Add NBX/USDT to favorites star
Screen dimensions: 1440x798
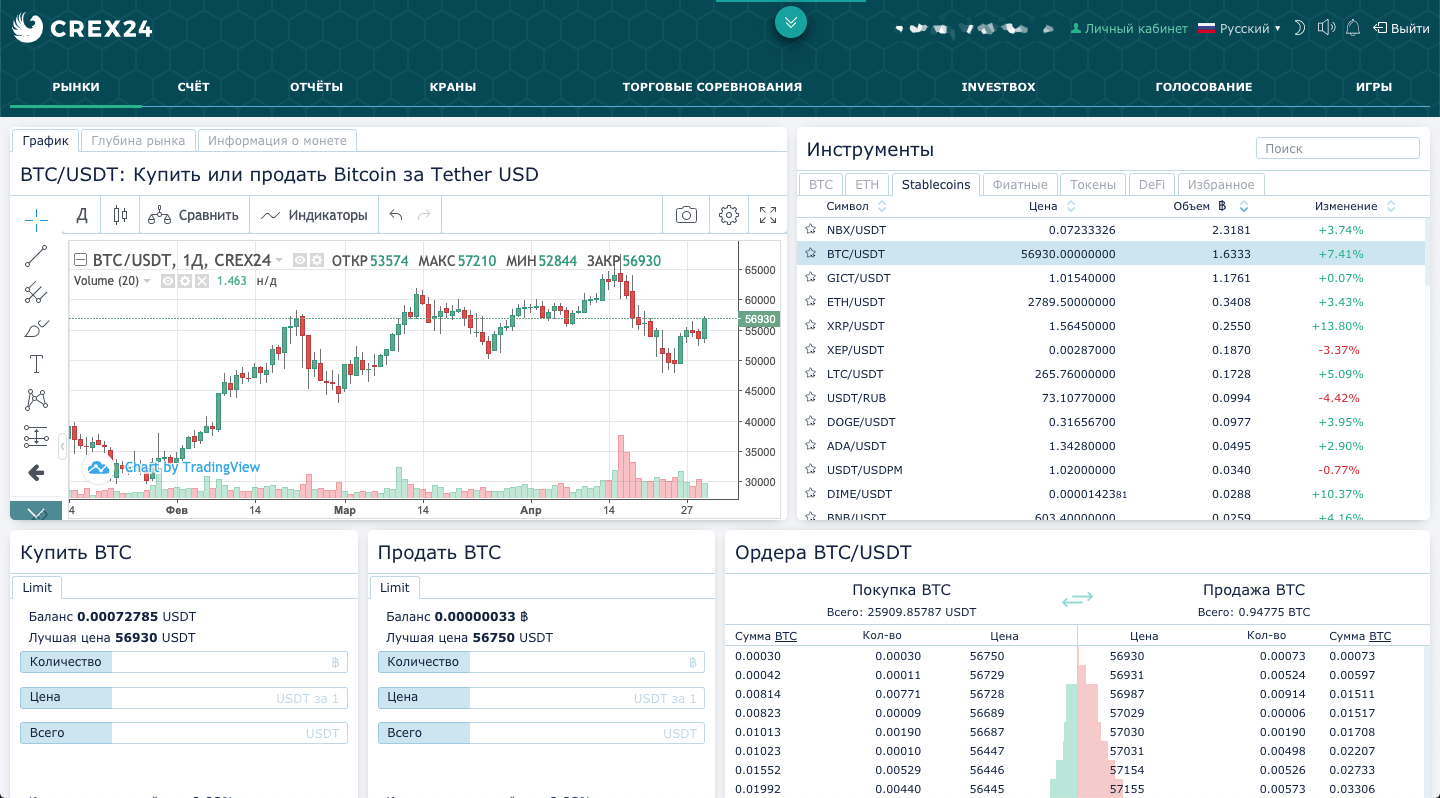(811, 230)
